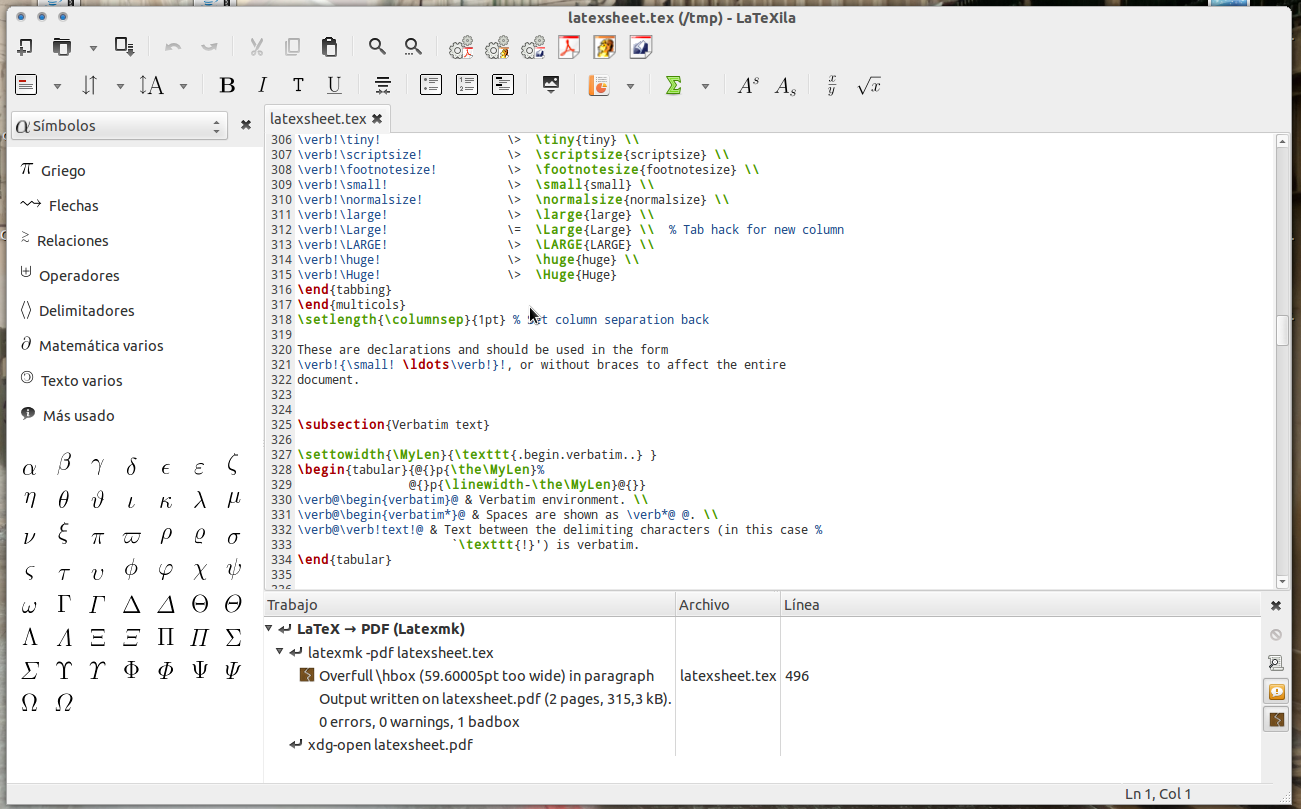Insert a square root
Screen dimensions: 1301x809
(x=869, y=86)
